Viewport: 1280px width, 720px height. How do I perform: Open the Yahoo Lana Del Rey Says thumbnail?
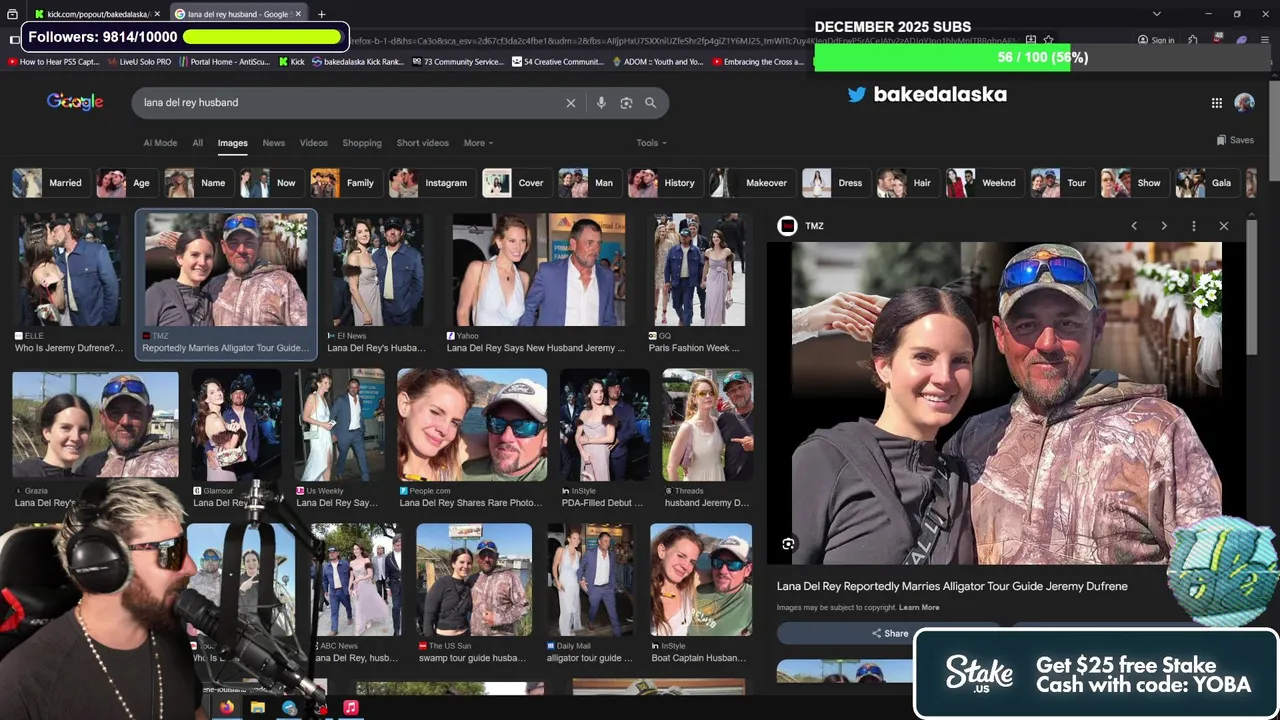pos(538,270)
